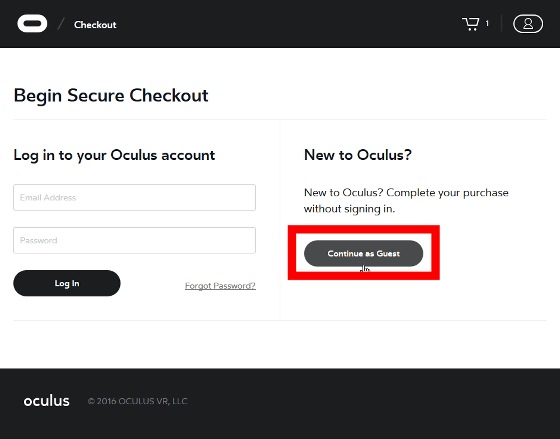The image size is (560, 439).
Task: Click the Begin Secure Checkout heading
Action: pos(111,95)
